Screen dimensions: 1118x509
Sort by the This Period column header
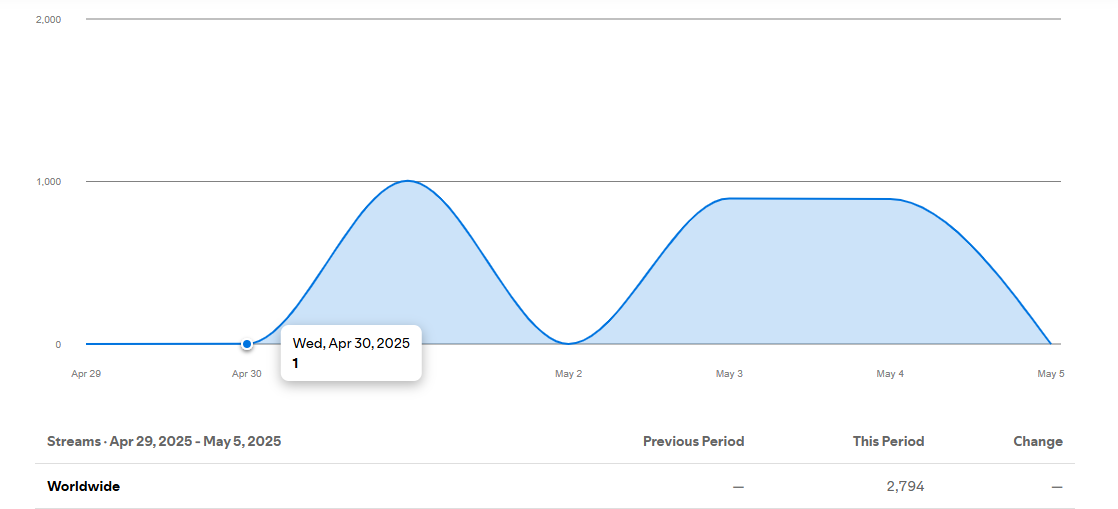pyautogui.click(x=888, y=441)
